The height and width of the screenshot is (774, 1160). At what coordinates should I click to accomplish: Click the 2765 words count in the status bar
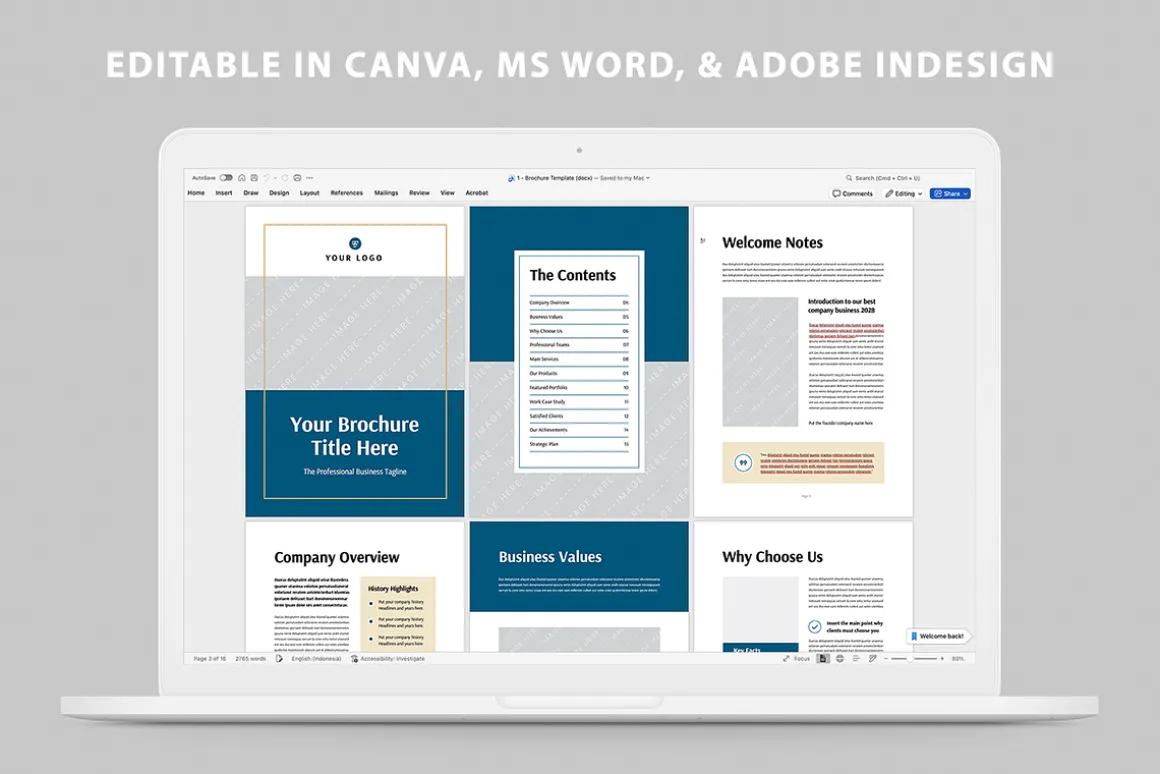click(x=251, y=659)
